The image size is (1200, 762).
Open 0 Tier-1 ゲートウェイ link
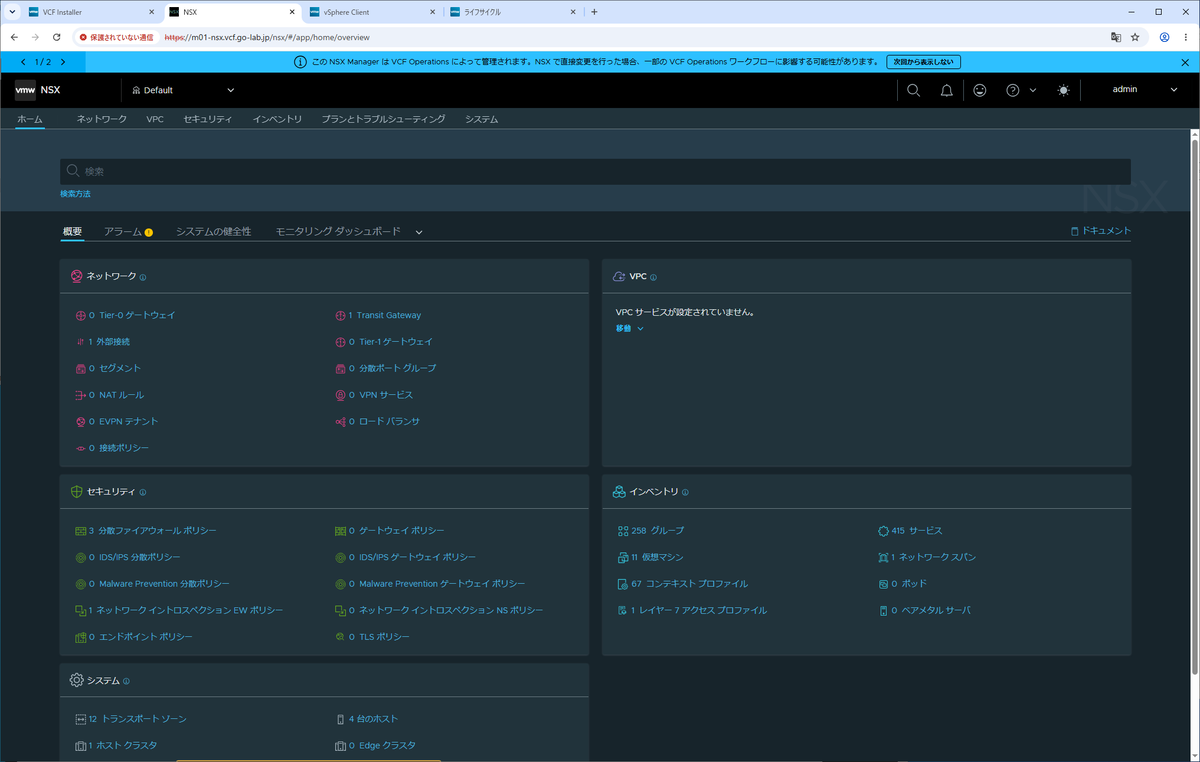(391, 342)
